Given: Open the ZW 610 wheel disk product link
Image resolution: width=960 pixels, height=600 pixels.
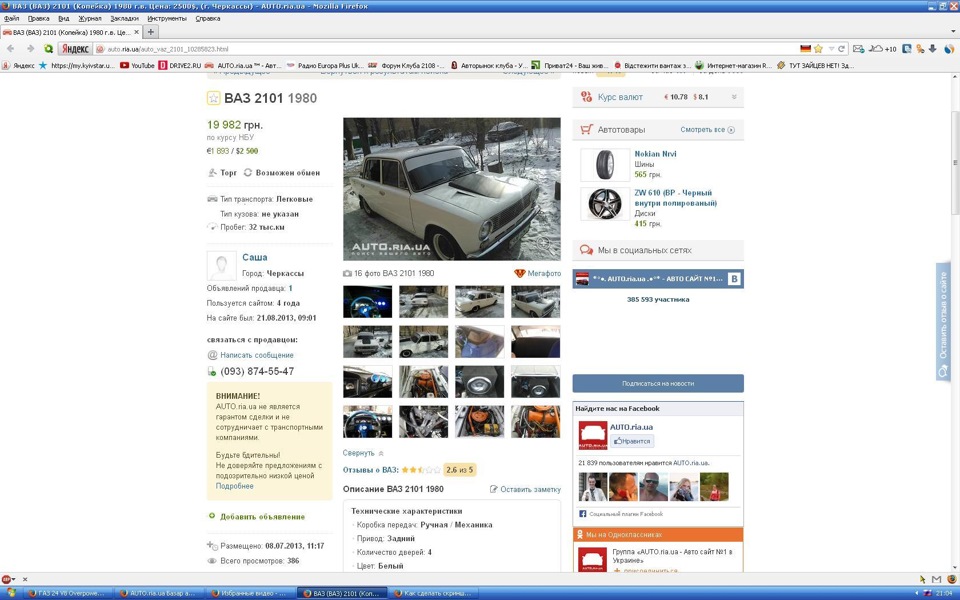Looking at the screenshot, I should coord(675,198).
